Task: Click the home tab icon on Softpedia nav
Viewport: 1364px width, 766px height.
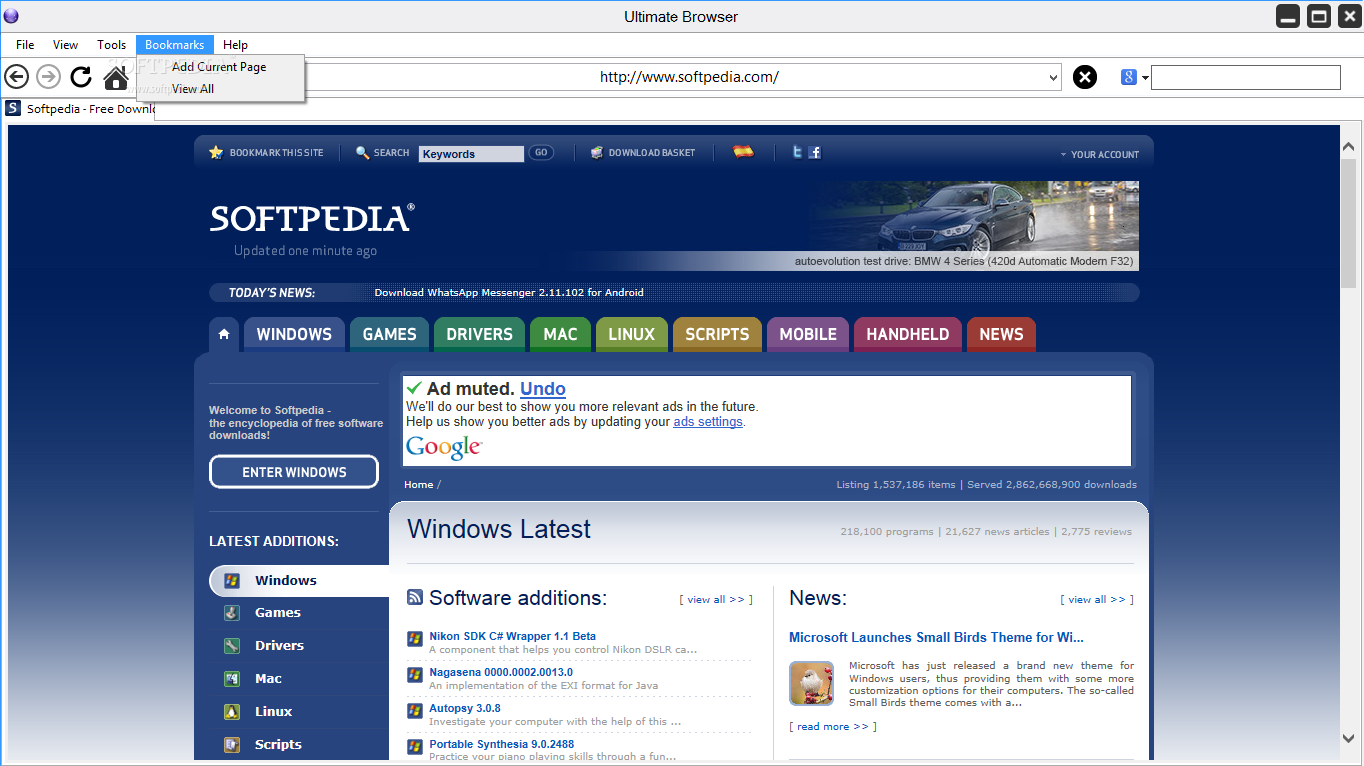Action: click(x=224, y=334)
